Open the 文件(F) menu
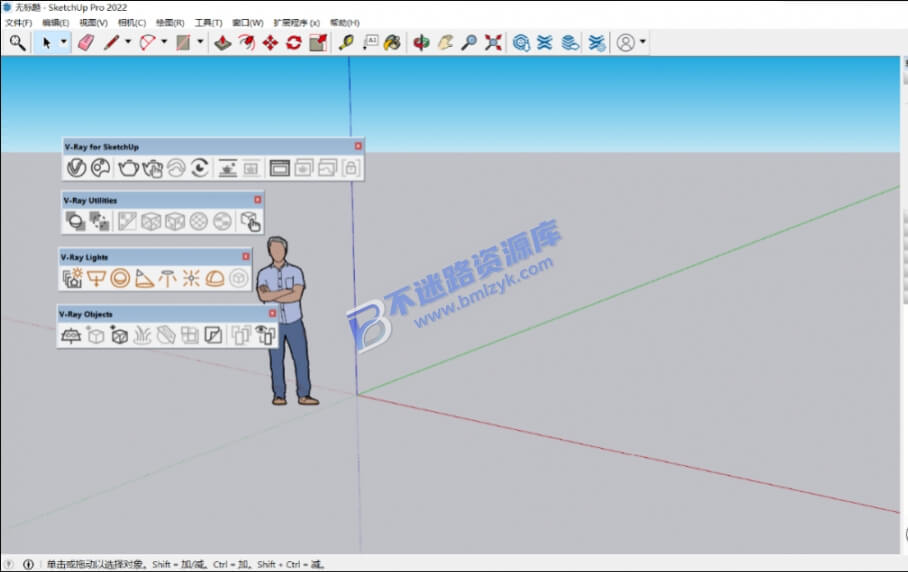908x572 pixels. click(x=19, y=23)
